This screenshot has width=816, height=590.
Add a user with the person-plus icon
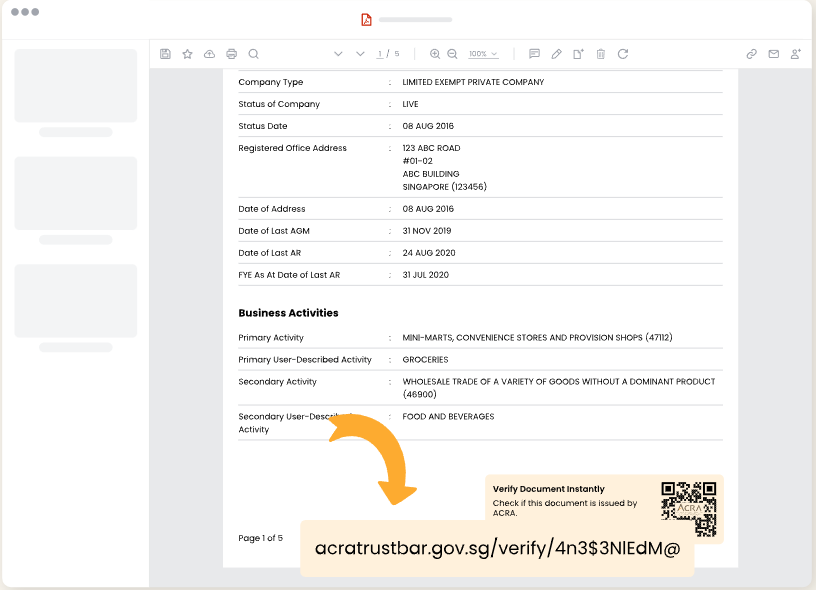pyautogui.click(x=796, y=54)
